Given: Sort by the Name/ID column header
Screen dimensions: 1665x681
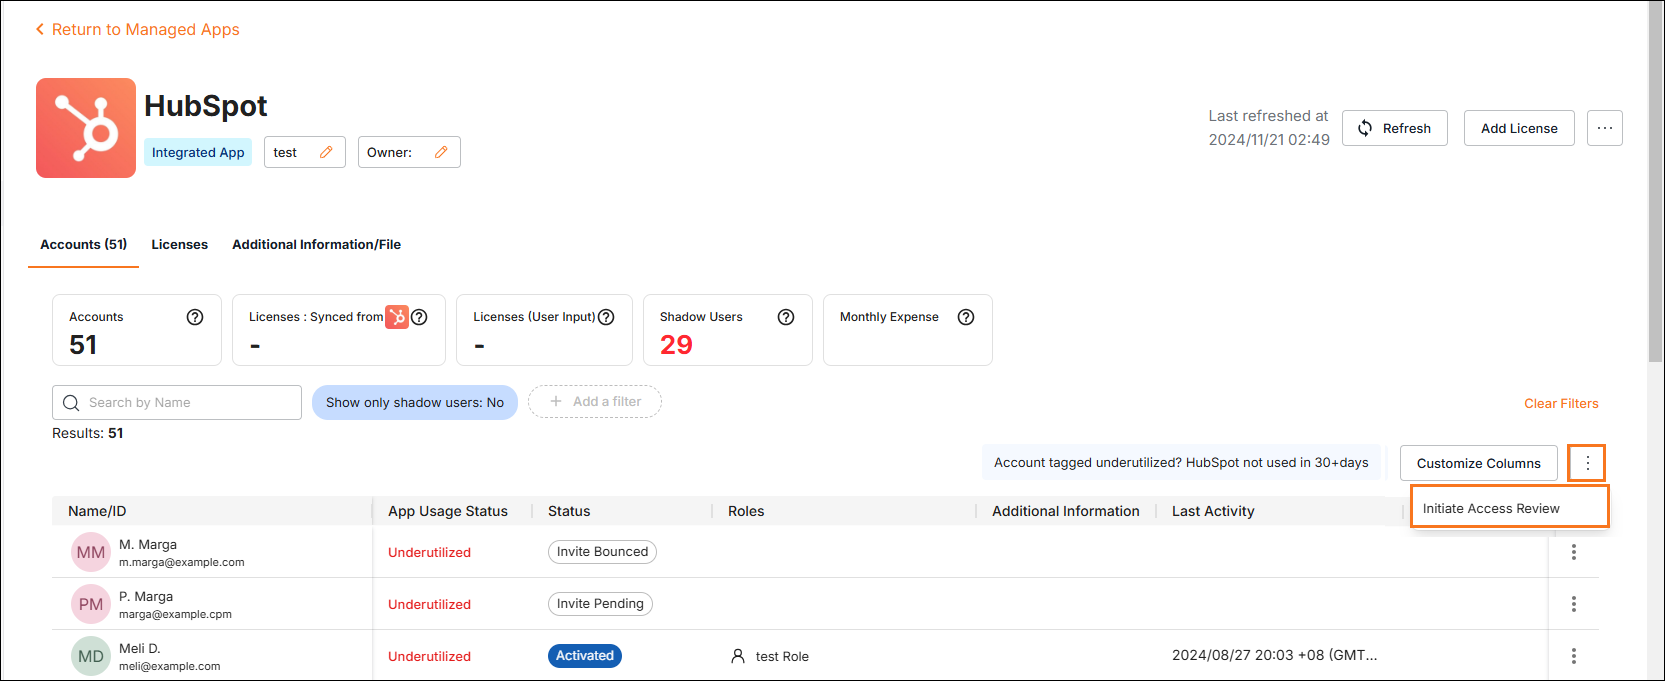Looking at the screenshot, I should [x=97, y=511].
